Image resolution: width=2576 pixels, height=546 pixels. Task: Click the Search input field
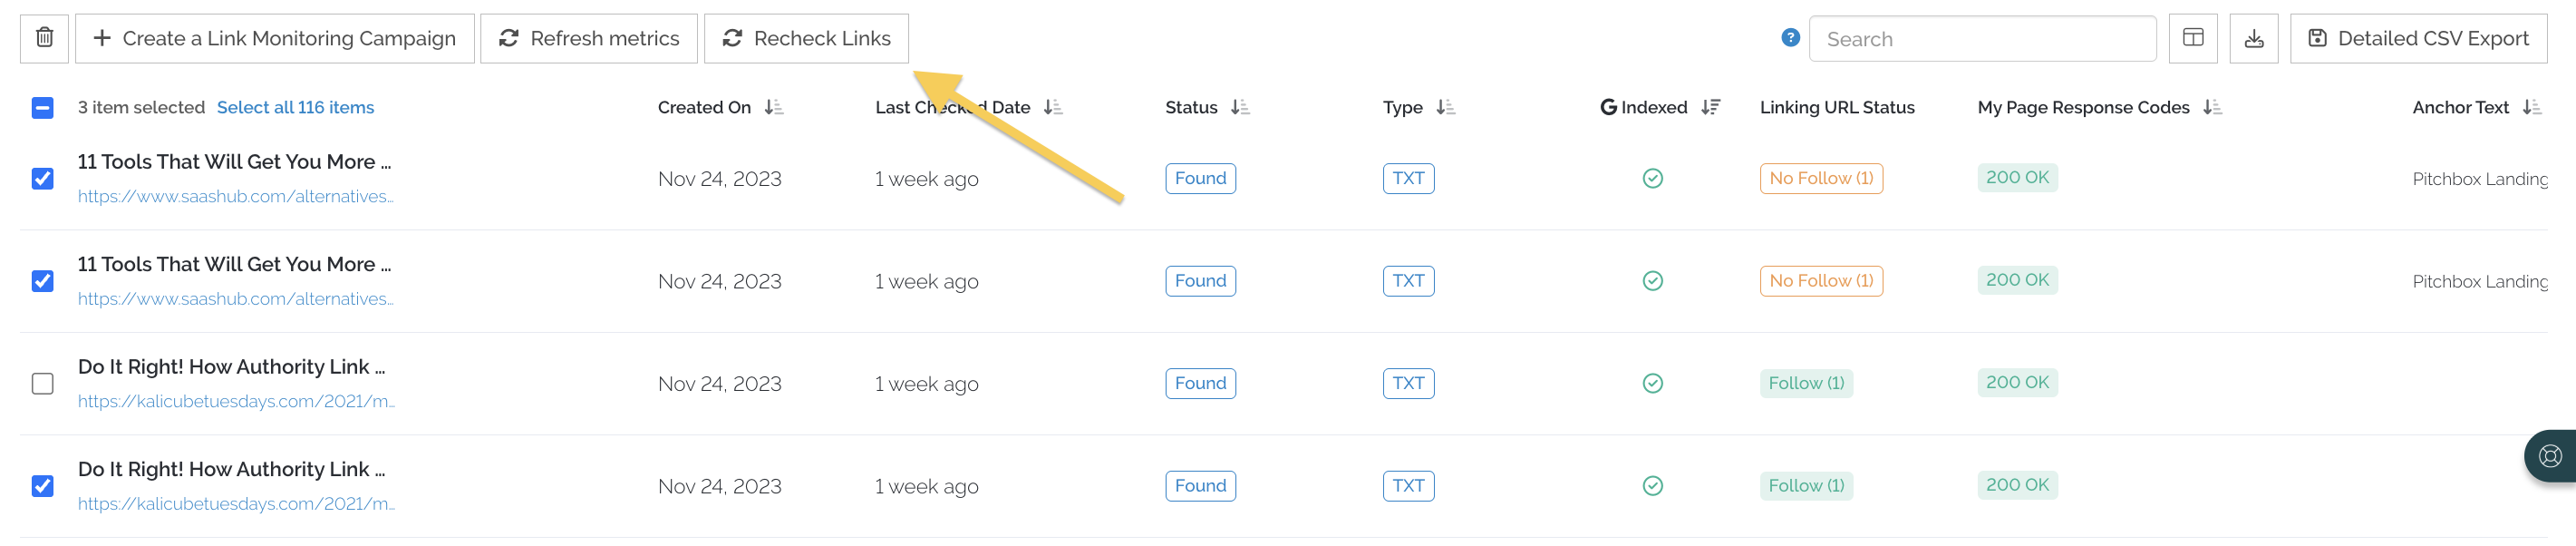1982,39
